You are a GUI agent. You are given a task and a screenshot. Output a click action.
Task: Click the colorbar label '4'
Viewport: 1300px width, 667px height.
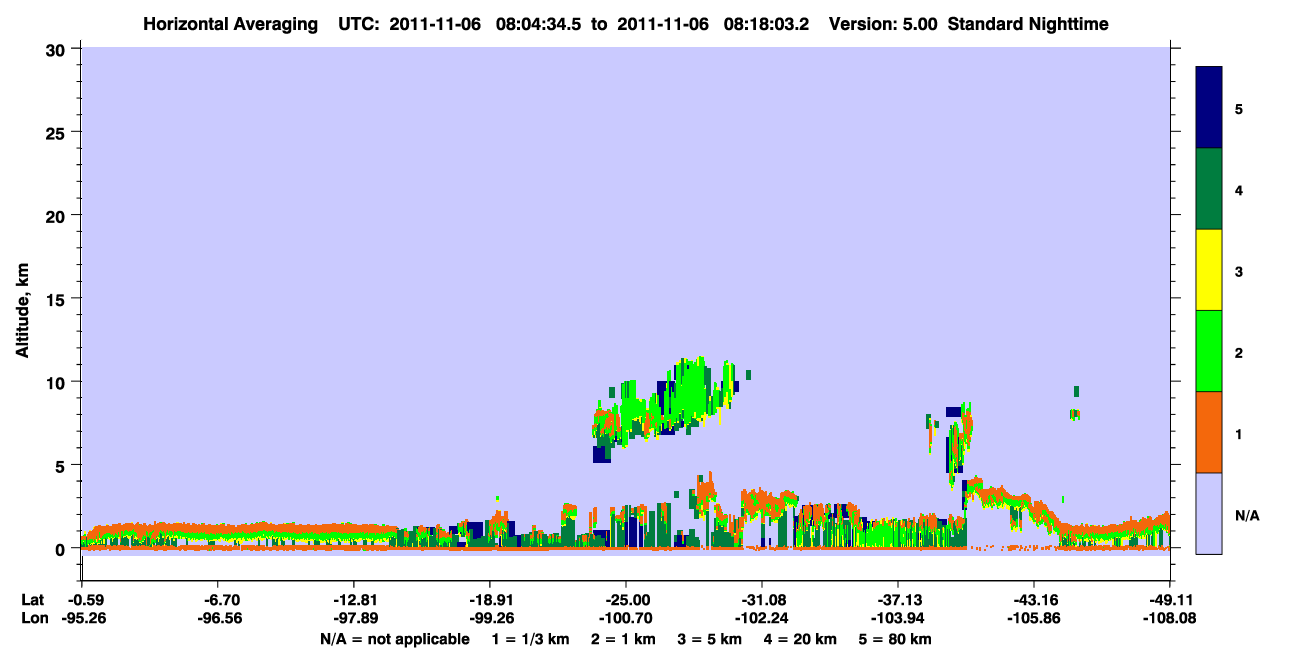pyautogui.click(x=1238, y=190)
